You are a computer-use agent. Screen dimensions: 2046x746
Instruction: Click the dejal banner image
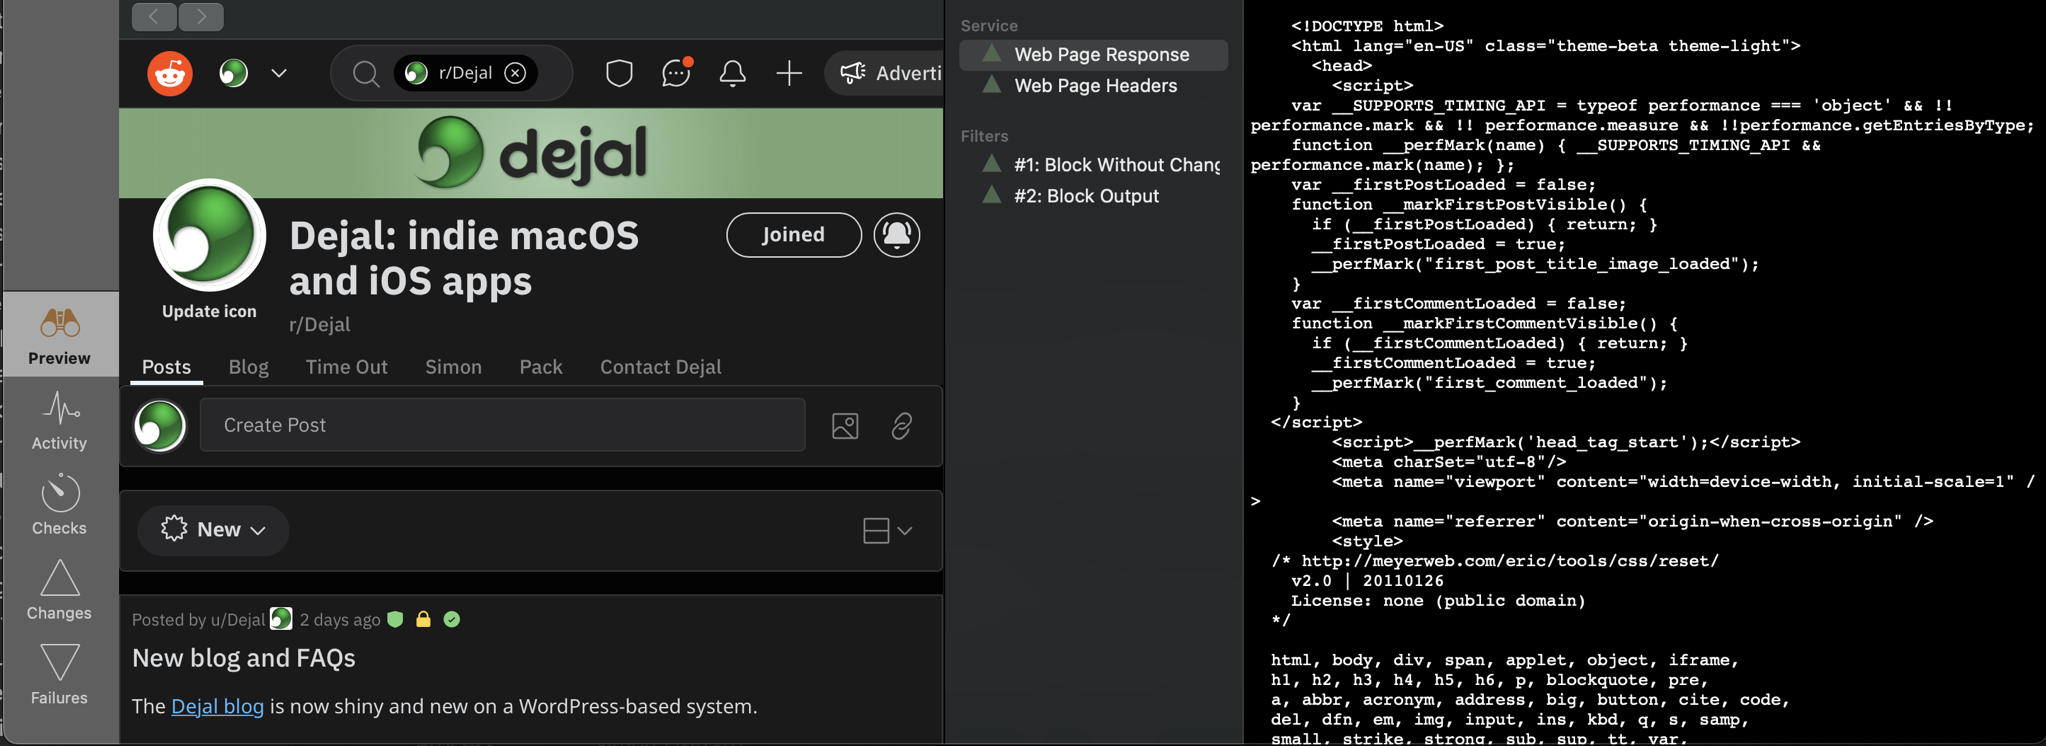[x=531, y=153]
